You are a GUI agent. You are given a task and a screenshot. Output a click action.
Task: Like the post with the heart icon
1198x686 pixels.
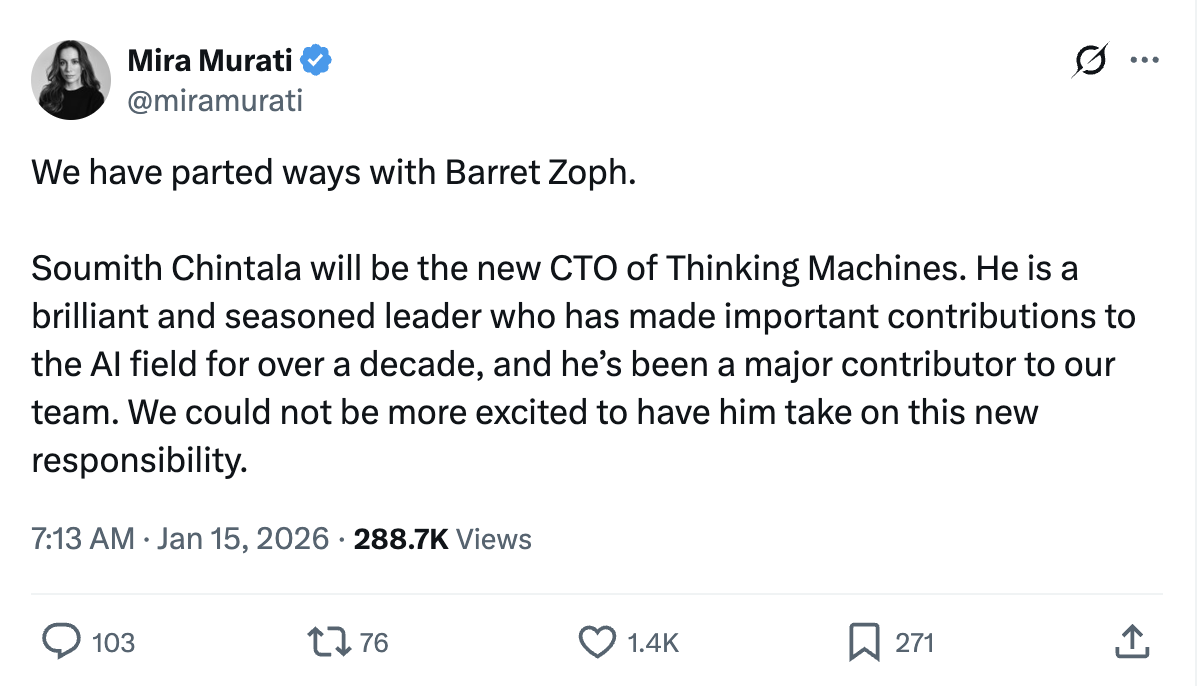[x=597, y=642]
